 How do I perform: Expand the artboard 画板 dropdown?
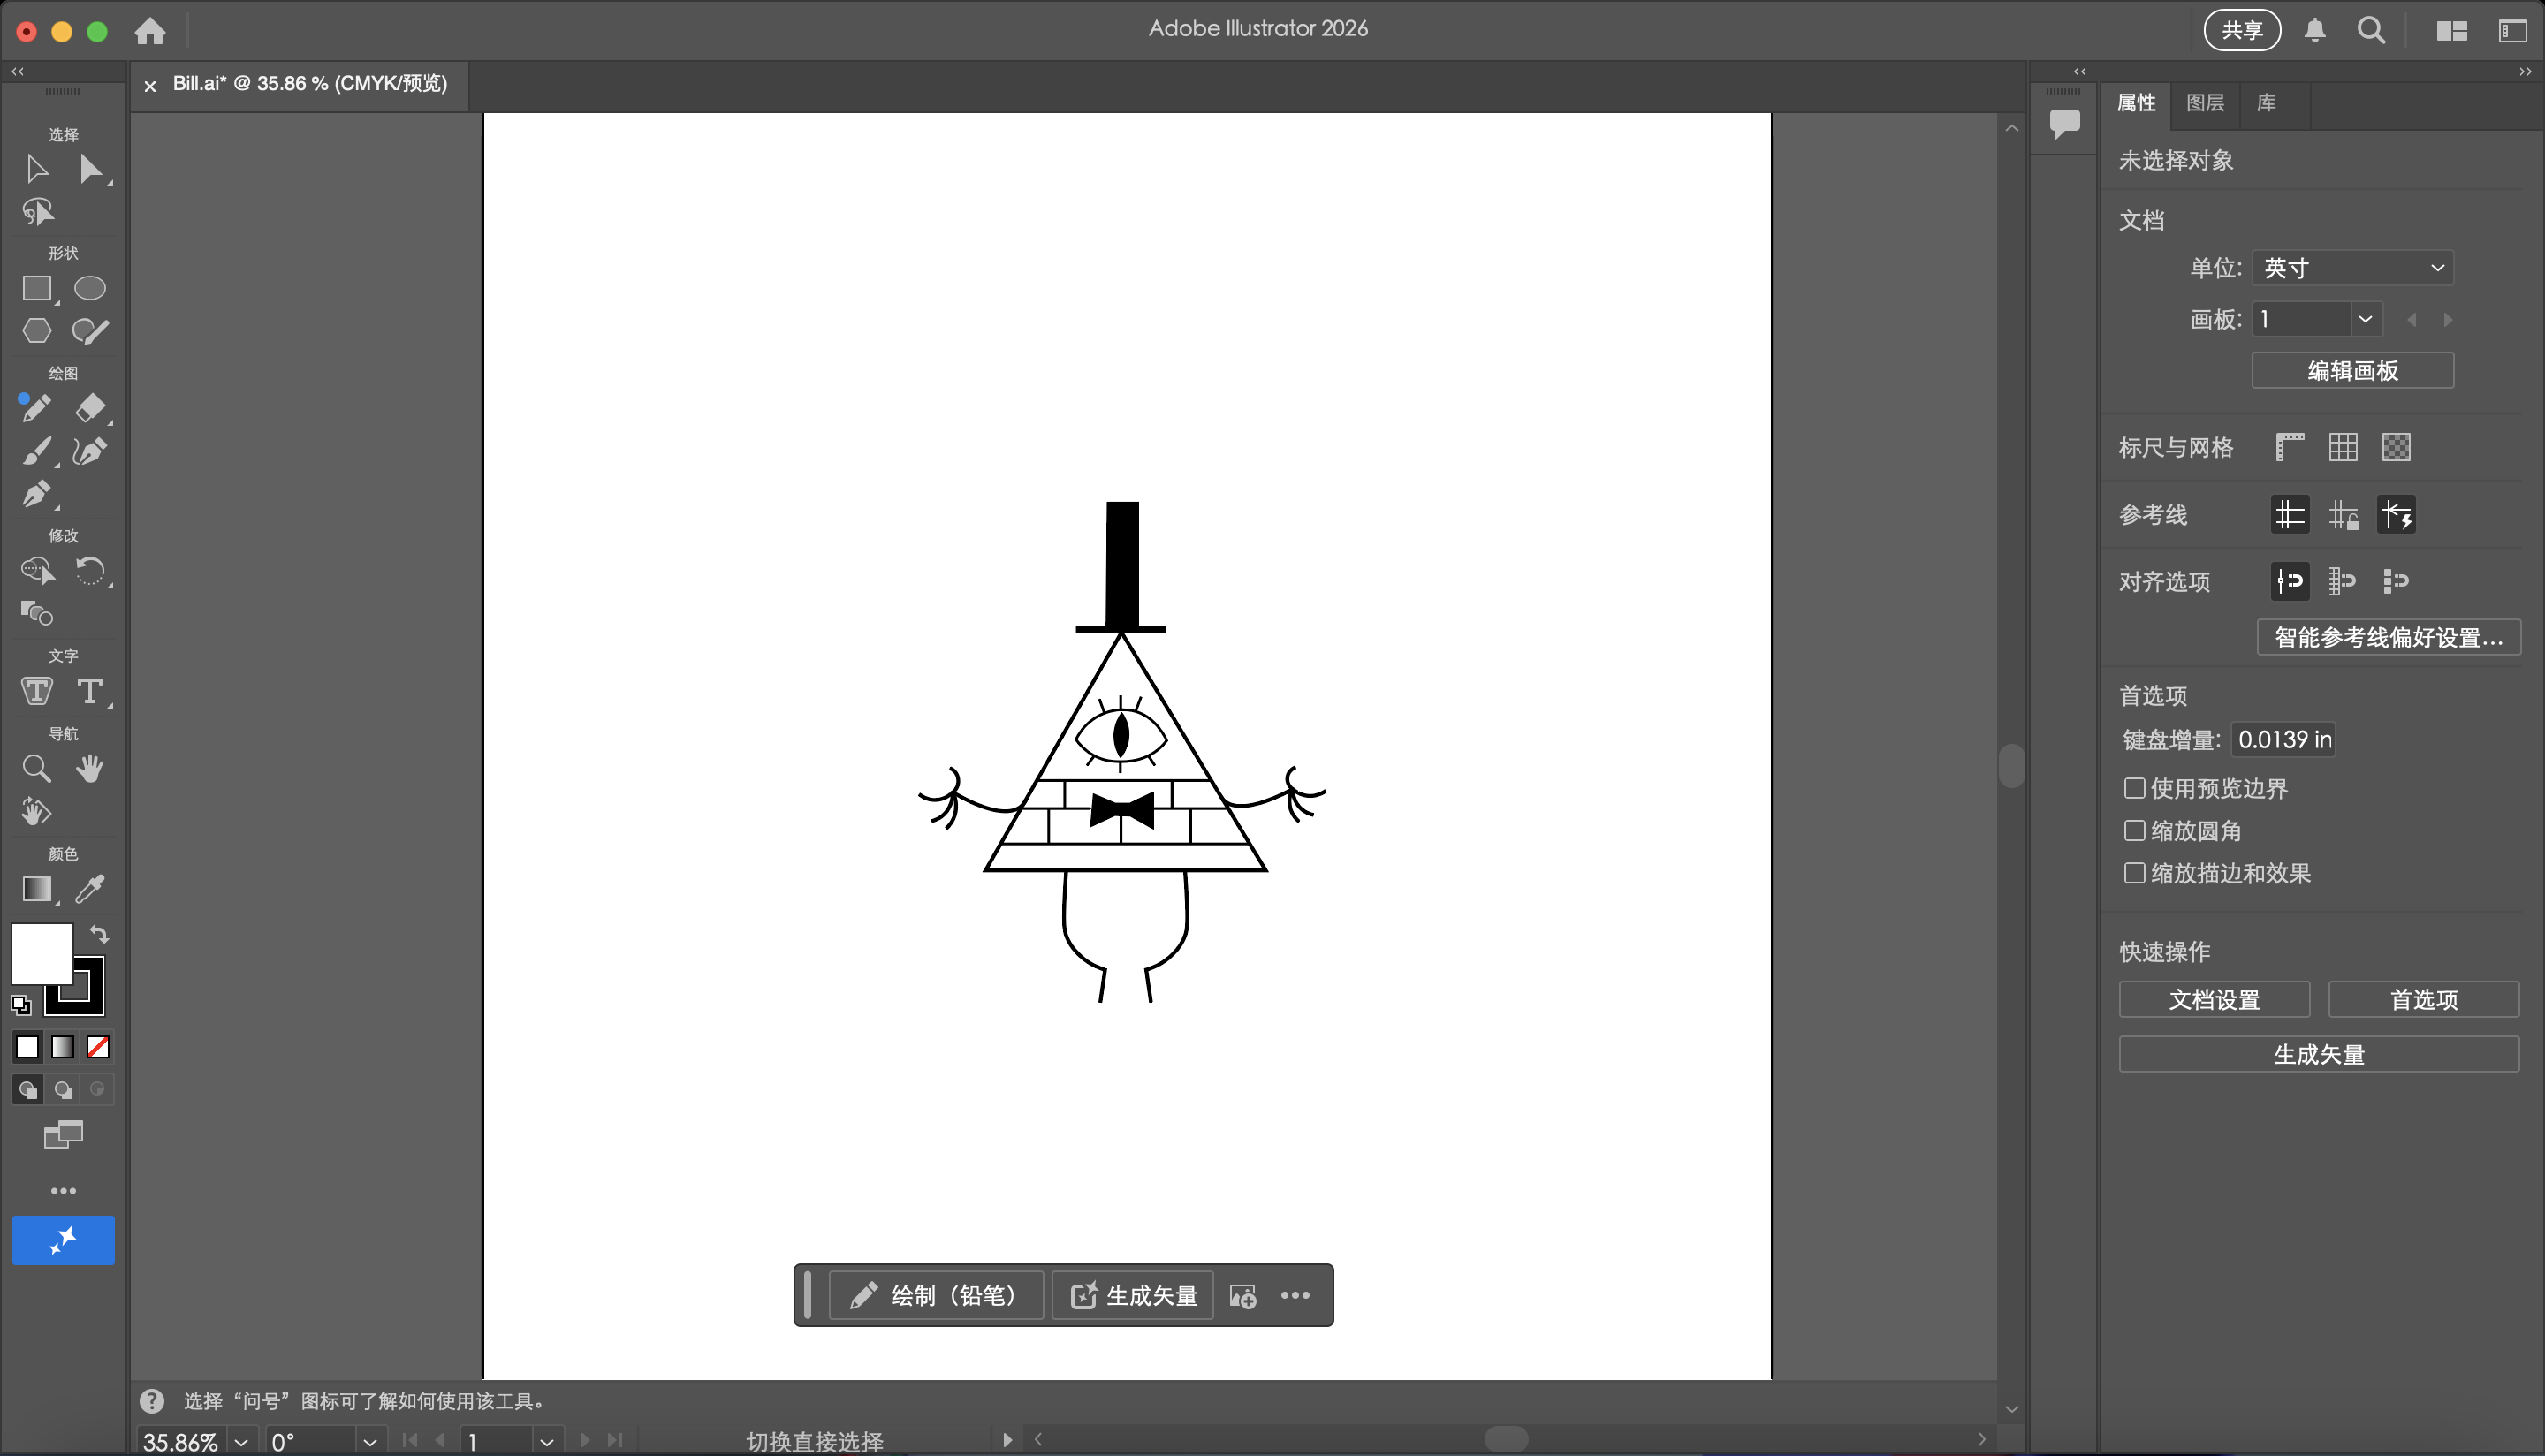2366,318
